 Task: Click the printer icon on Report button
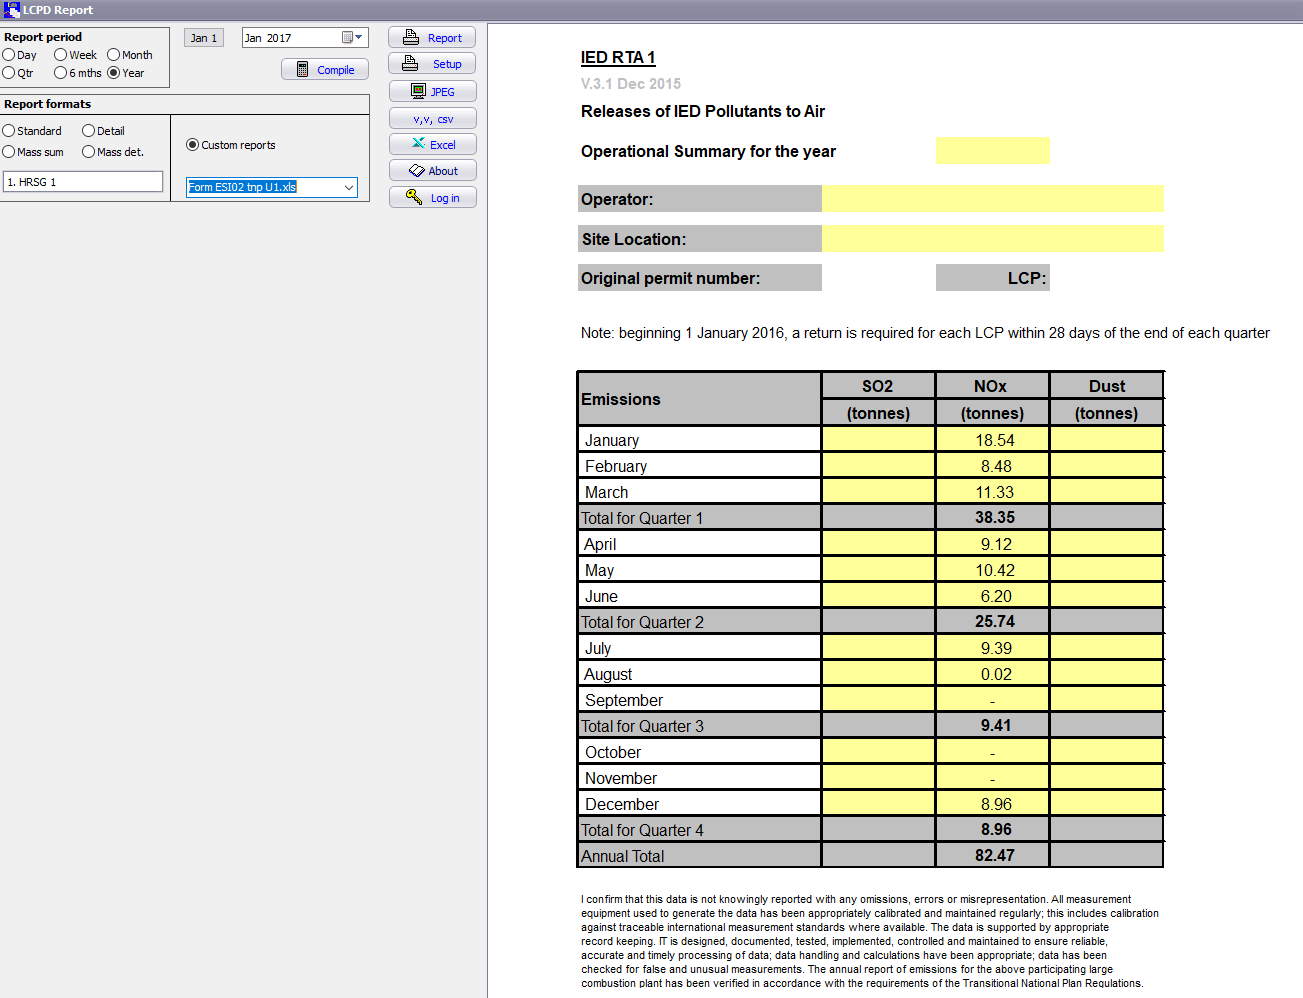point(411,38)
